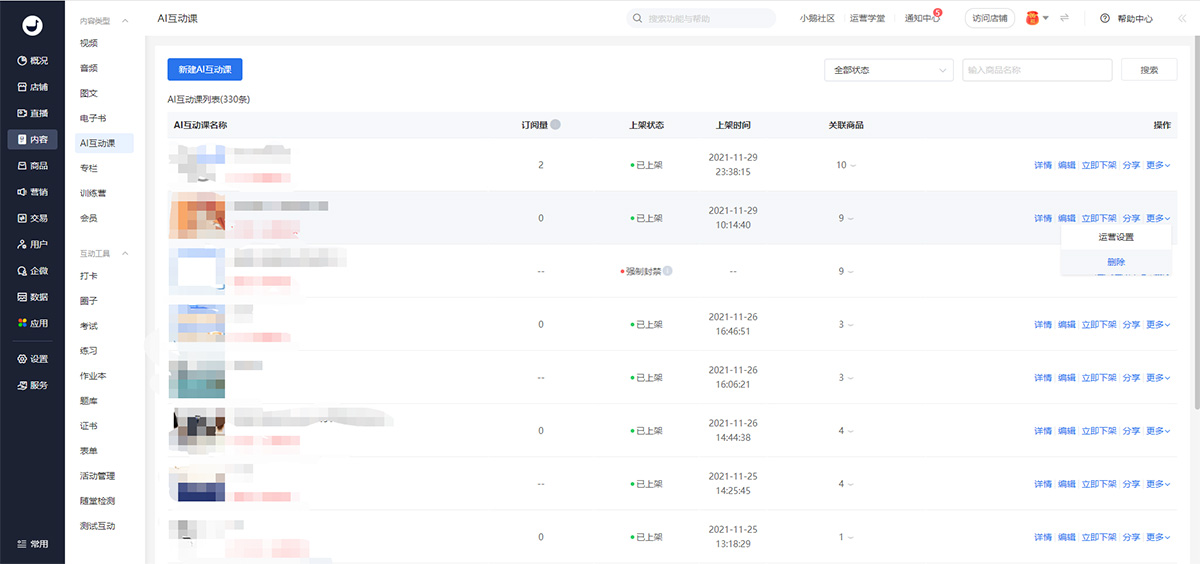Expand the 全部状态 status dropdown
1200x564 pixels.
pyautogui.click(x=887, y=70)
